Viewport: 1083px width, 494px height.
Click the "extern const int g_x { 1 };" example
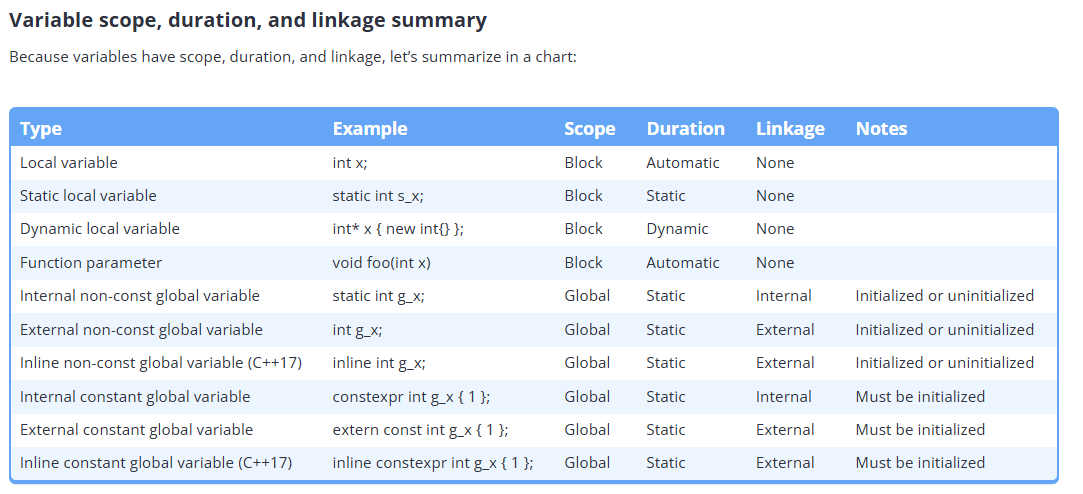click(x=420, y=430)
